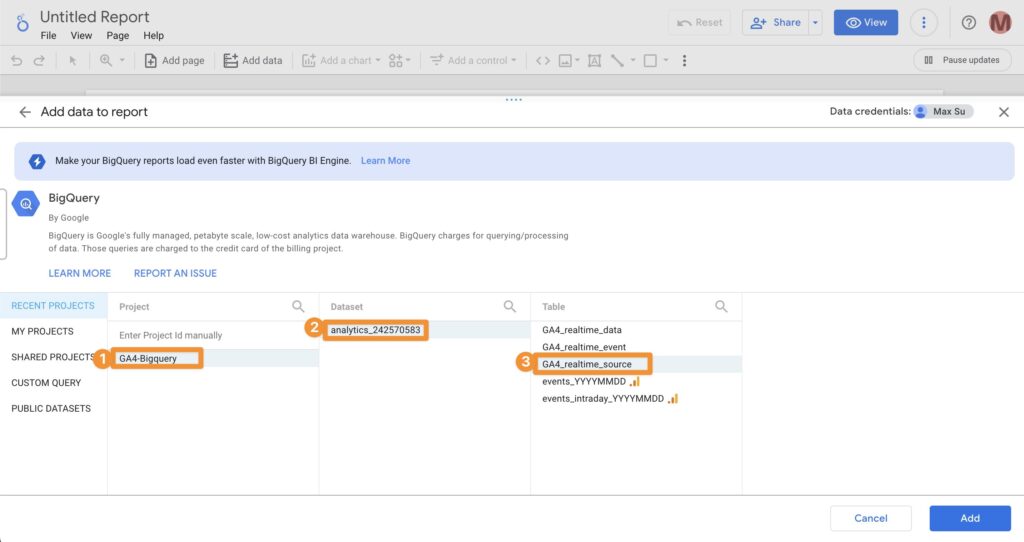
Task: Select the GA4_realtime_event table
Action: [636, 347]
